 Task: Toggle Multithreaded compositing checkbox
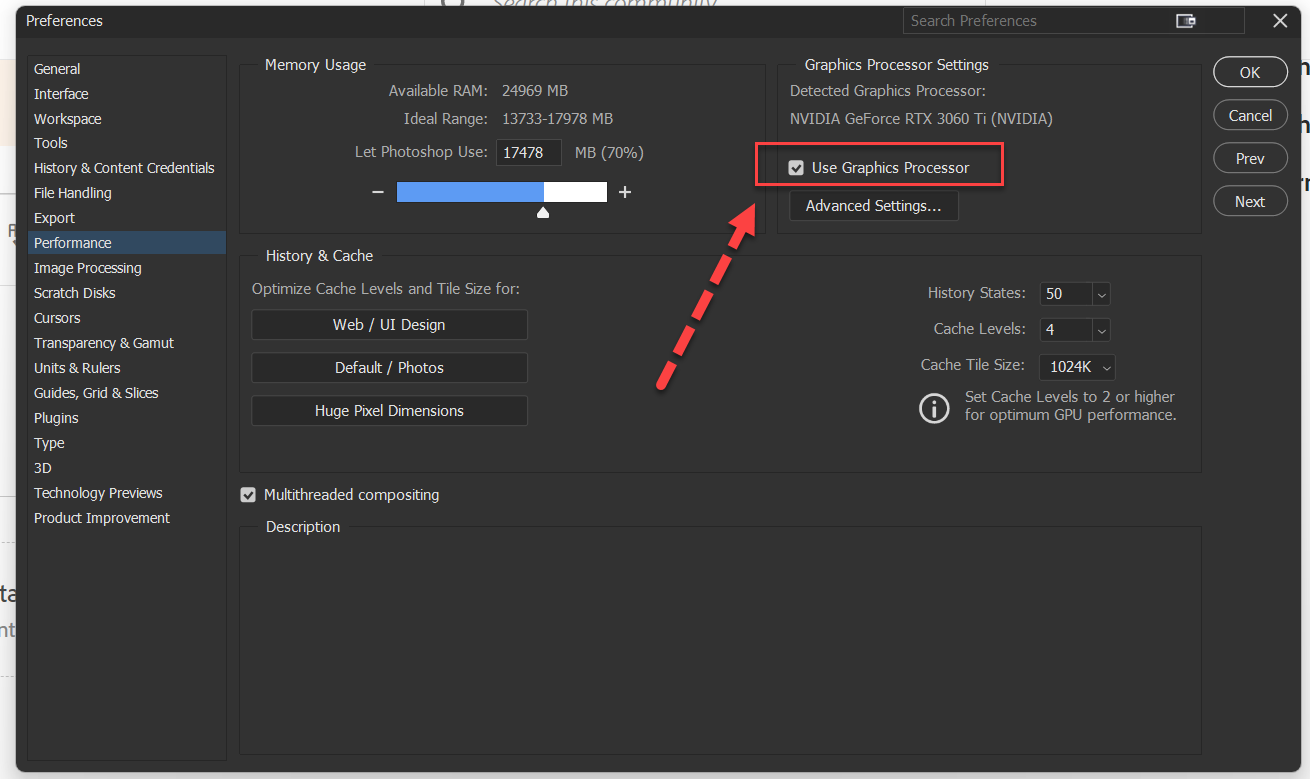248,495
